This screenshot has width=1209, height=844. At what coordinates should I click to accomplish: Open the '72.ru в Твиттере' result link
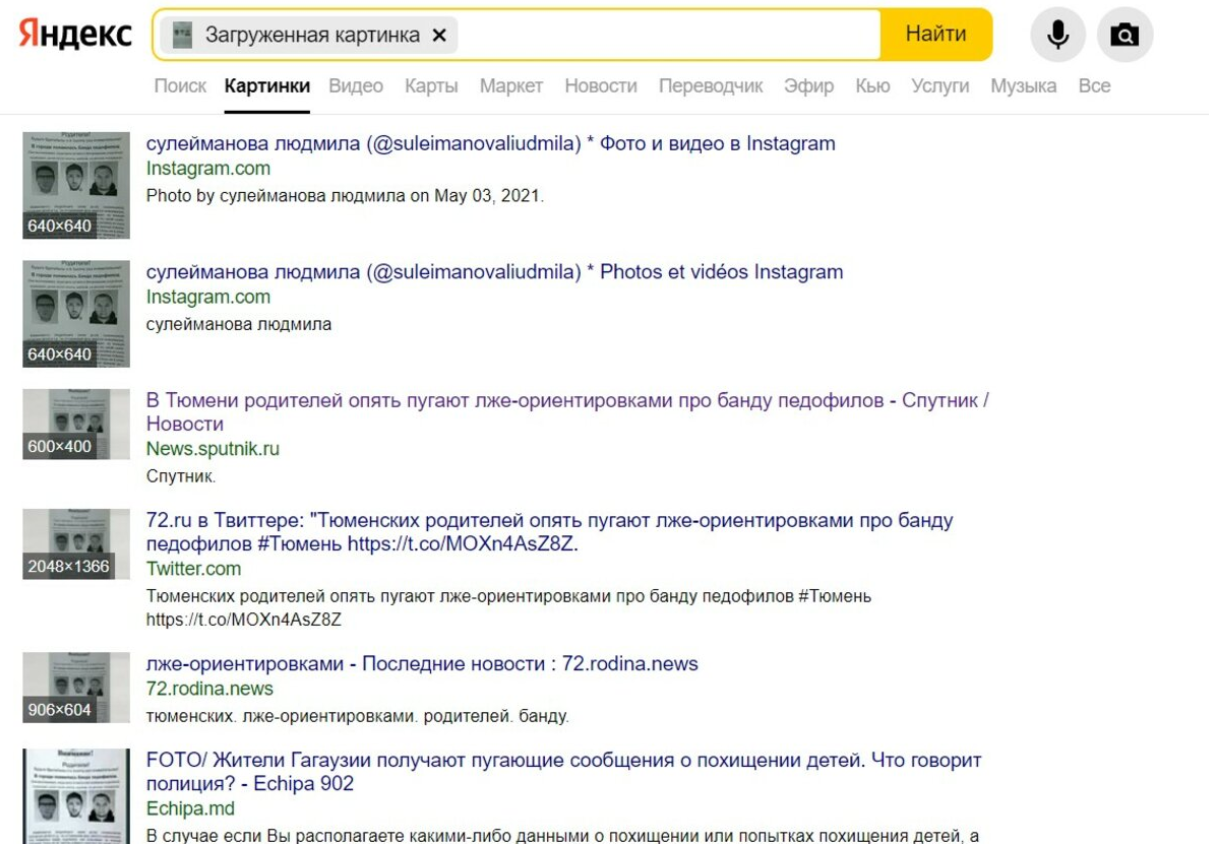[x=550, y=532]
